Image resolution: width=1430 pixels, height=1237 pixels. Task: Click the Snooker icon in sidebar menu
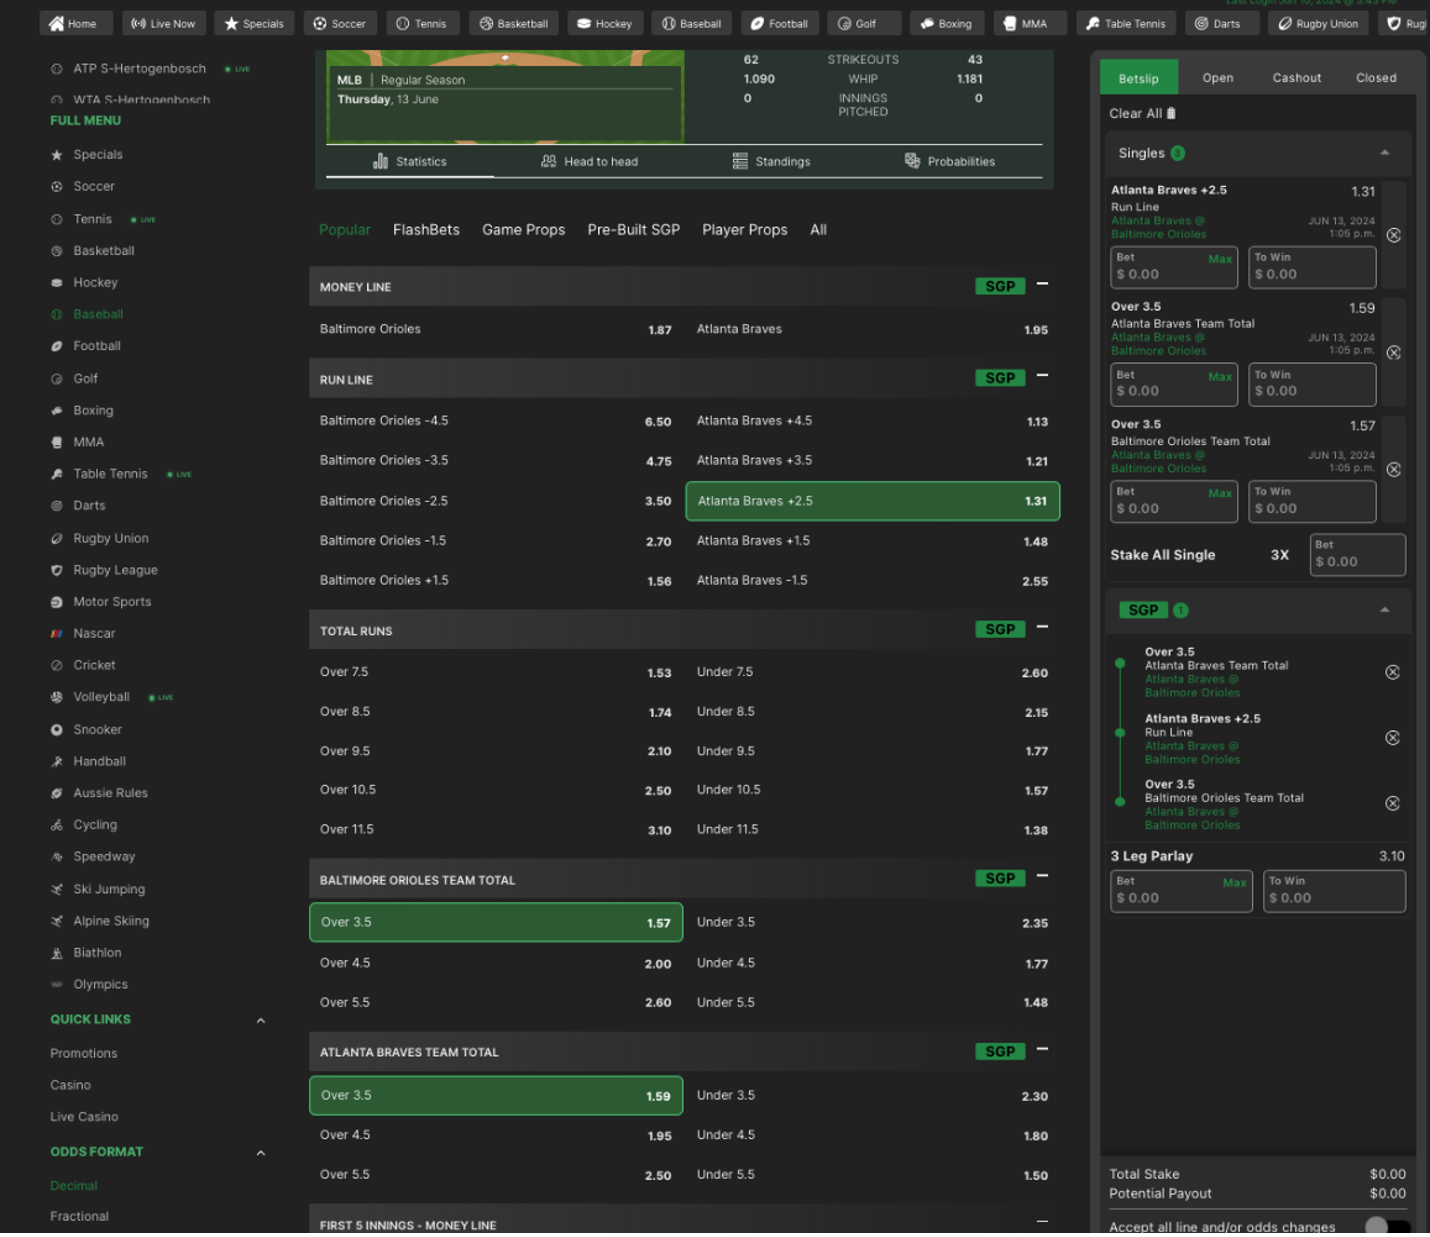click(57, 730)
